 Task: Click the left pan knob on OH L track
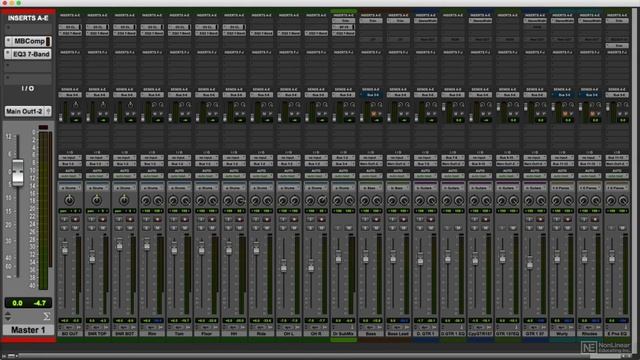[283, 200]
